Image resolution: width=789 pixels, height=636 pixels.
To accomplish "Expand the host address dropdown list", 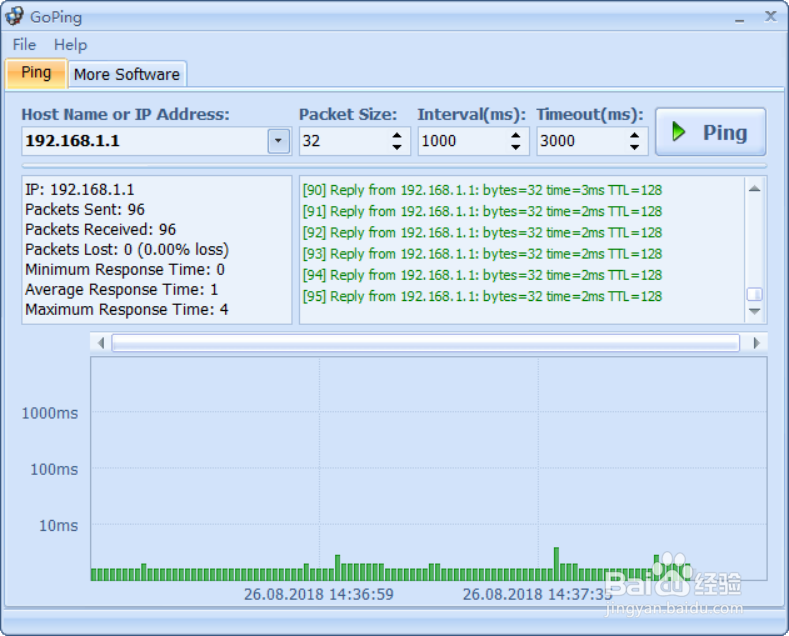I will pyautogui.click(x=279, y=141).
